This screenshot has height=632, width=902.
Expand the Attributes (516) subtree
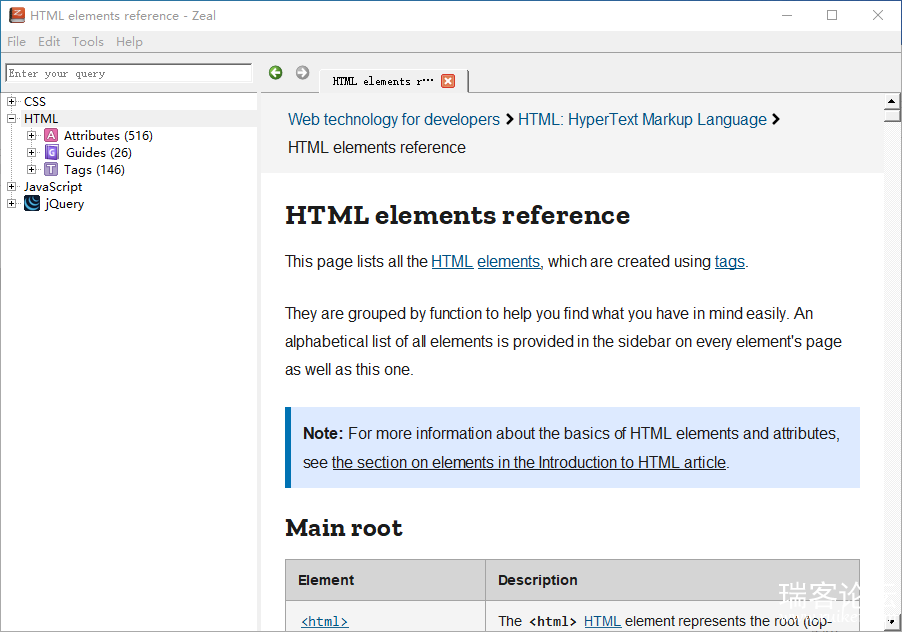32,136
